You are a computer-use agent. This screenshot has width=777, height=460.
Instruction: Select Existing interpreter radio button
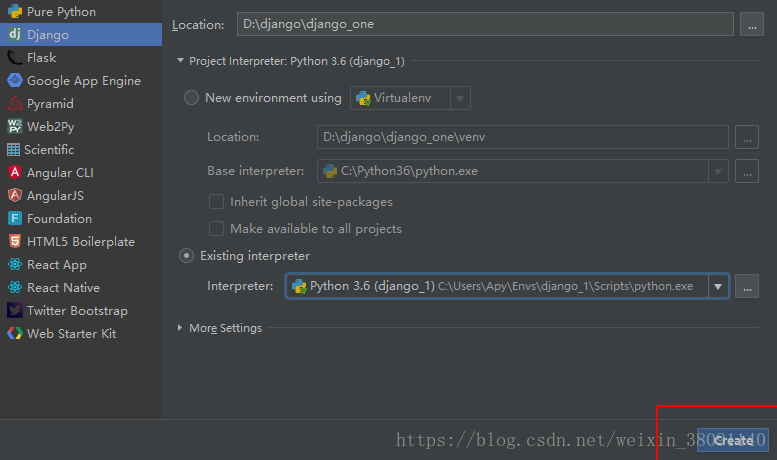[x=186, y=256]
